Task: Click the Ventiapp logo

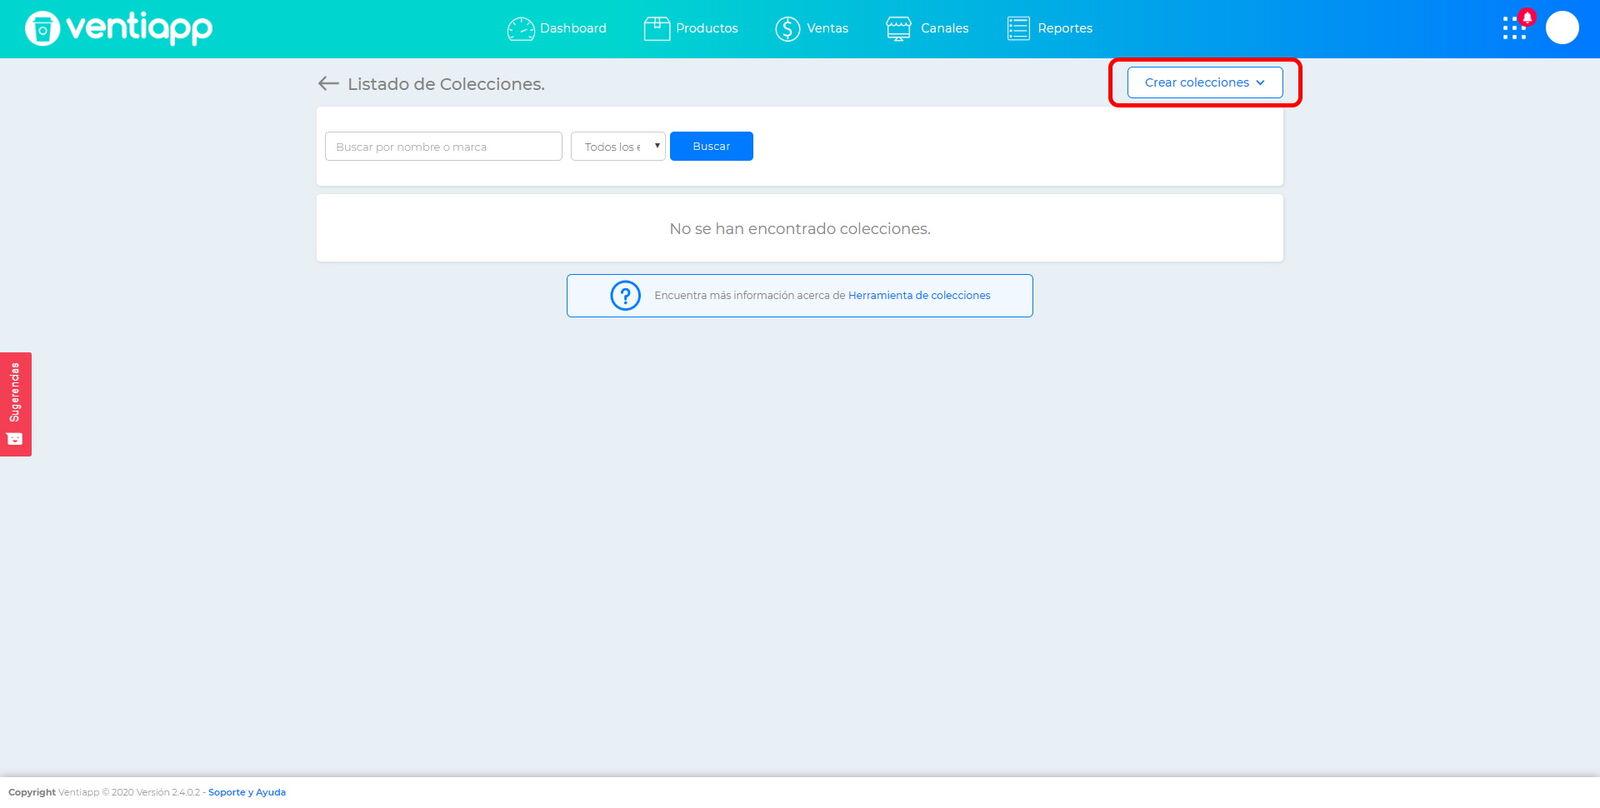Action: (119, 28)
